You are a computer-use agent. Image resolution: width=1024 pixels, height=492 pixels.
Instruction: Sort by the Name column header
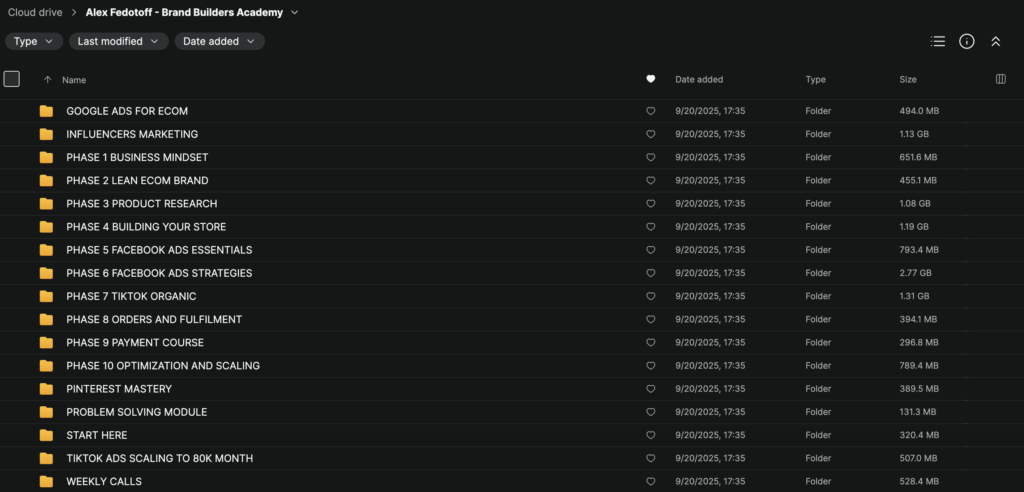point(74,79)
